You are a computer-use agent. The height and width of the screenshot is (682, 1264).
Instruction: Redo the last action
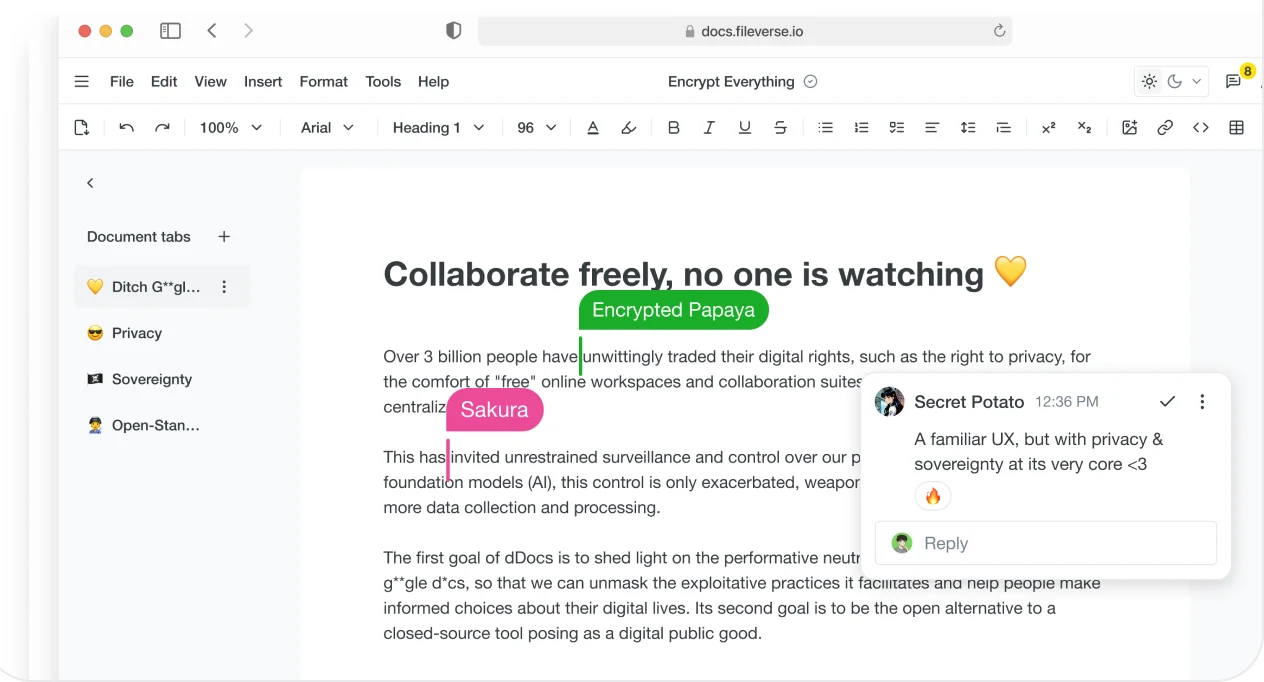click(162, 128)
